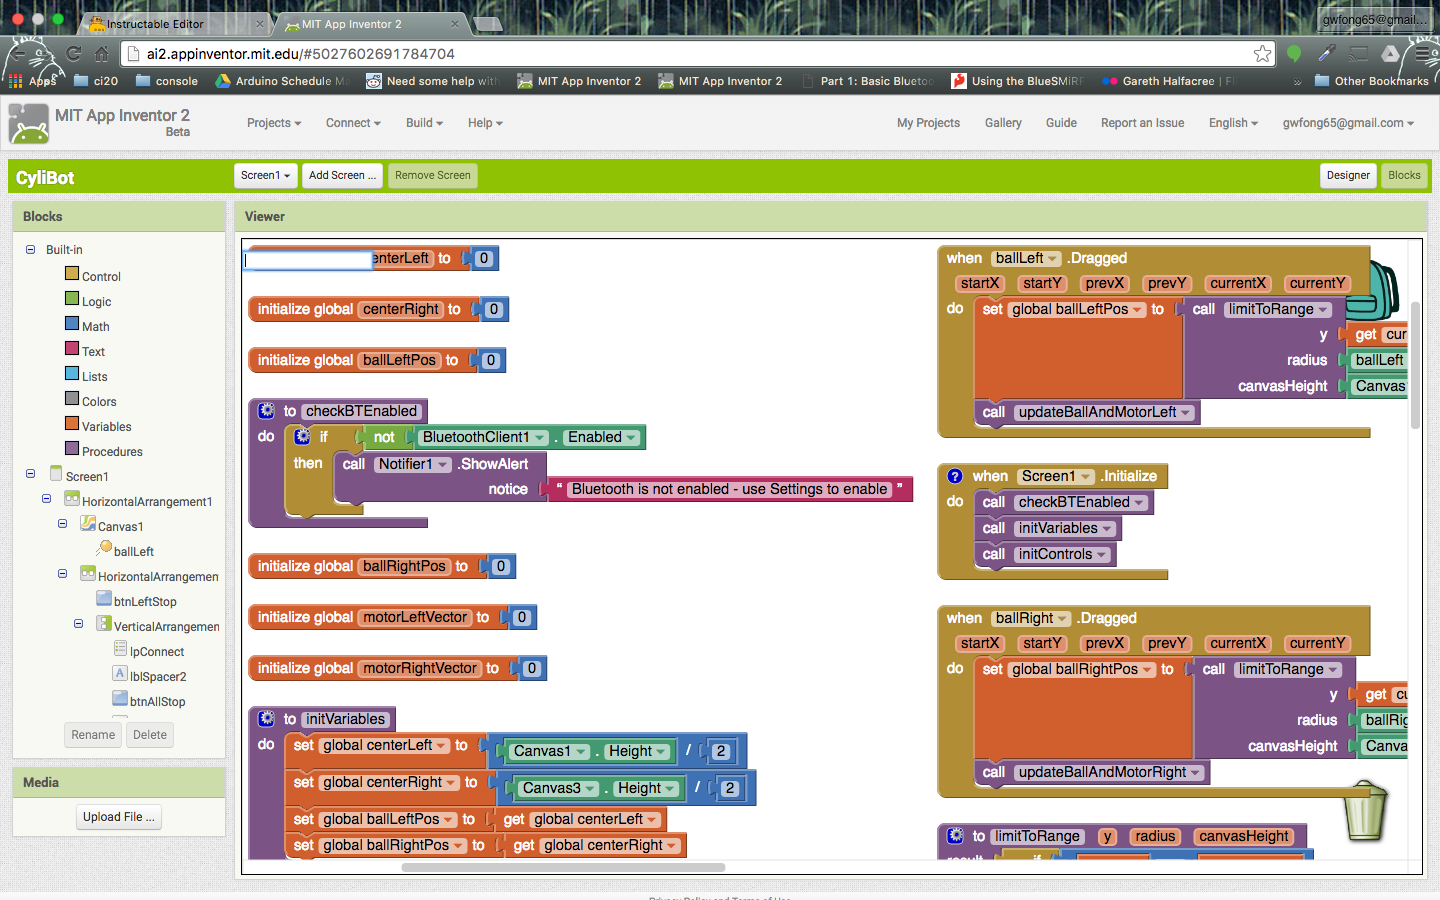Open the Gallery link
1440x900 pixels.
pyautogui.click(x=1003, y=123)
